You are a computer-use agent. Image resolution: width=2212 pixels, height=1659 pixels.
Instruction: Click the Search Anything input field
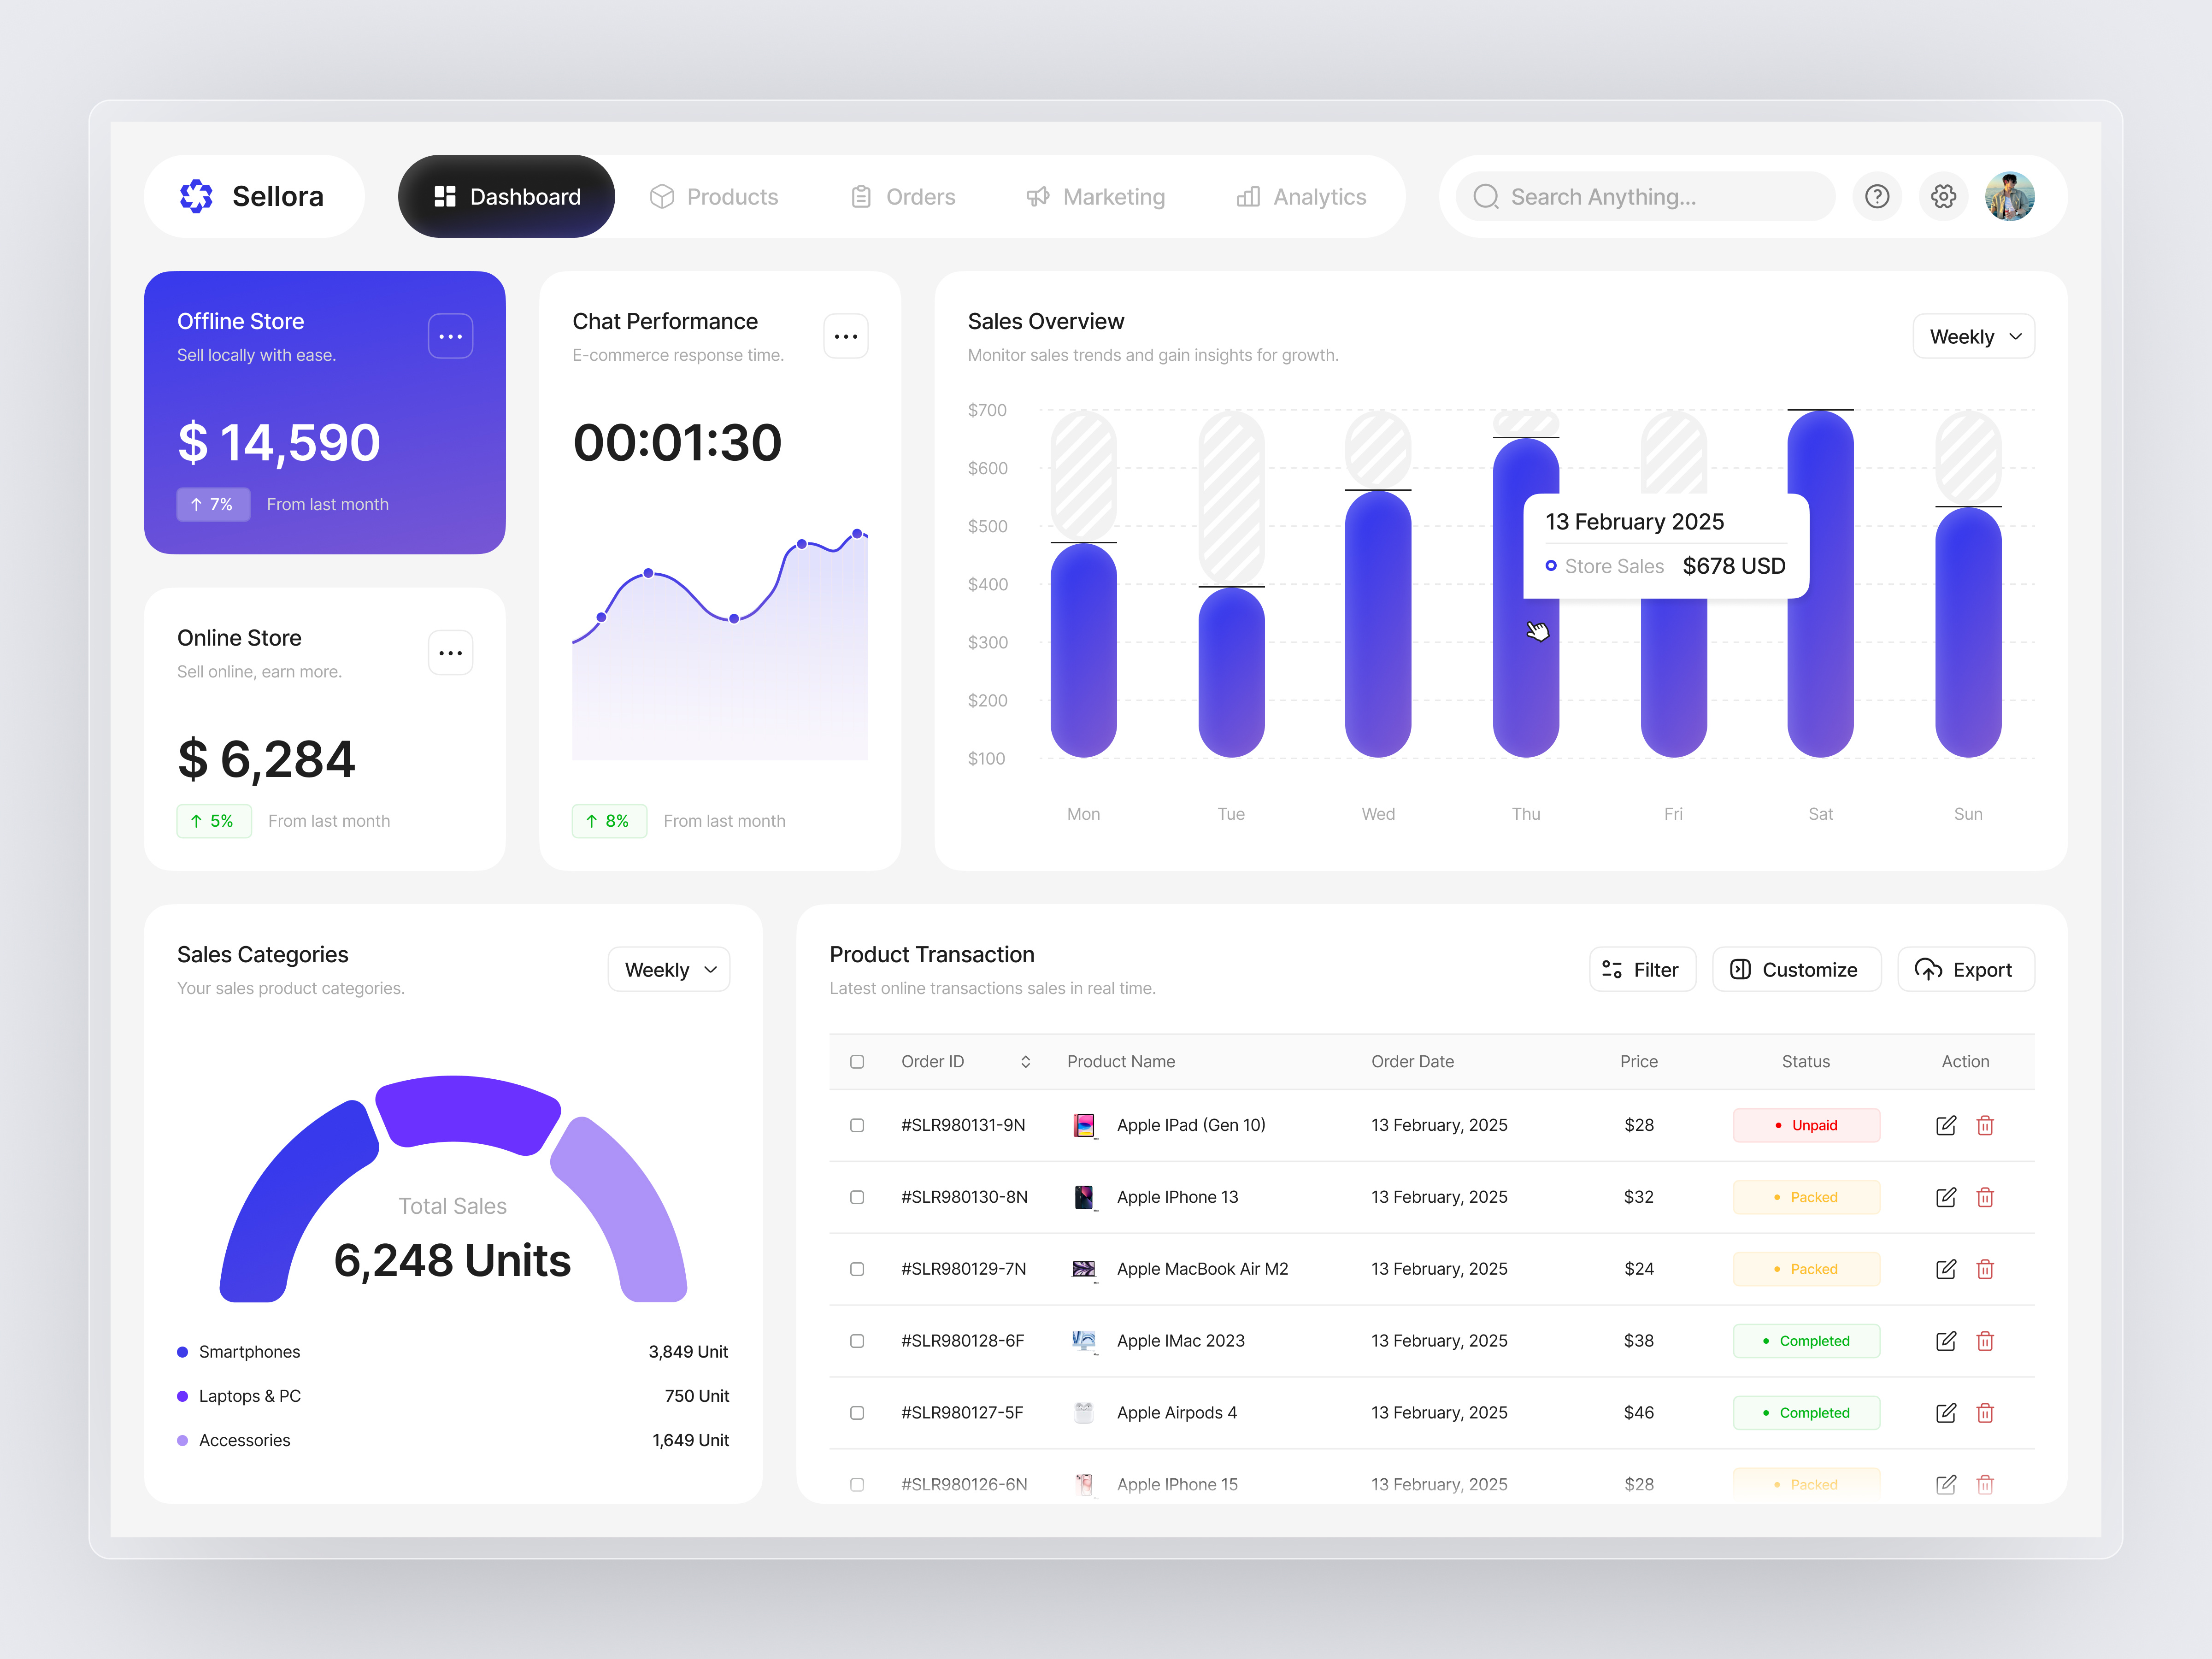tap(1640, 196)
